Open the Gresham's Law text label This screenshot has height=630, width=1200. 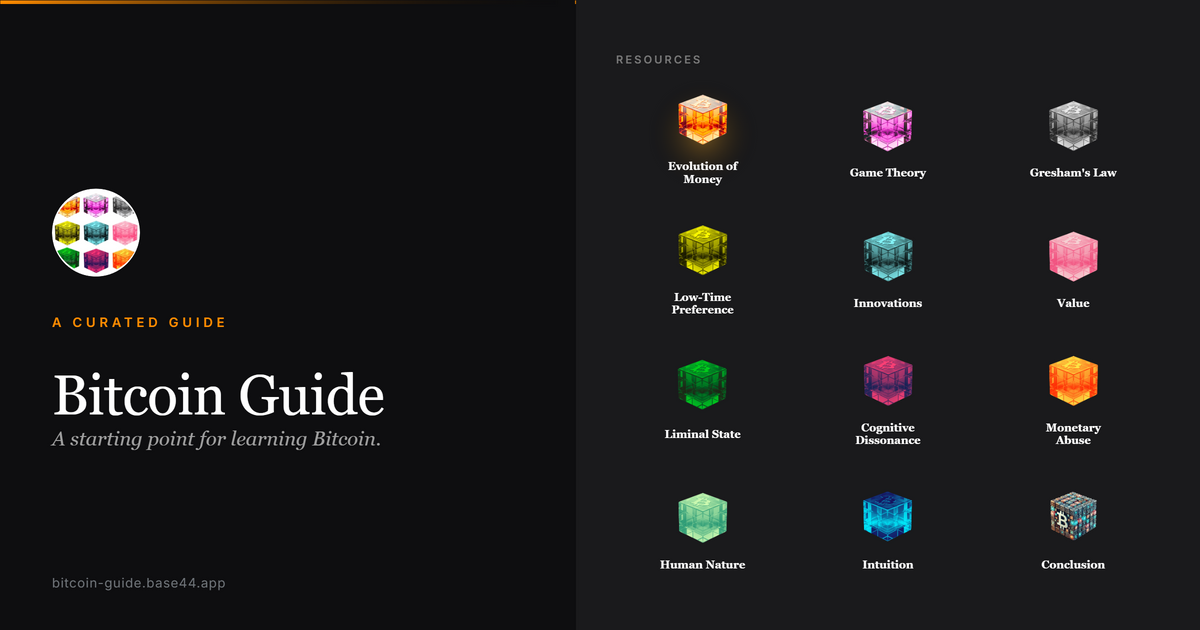pos(1073,173)
